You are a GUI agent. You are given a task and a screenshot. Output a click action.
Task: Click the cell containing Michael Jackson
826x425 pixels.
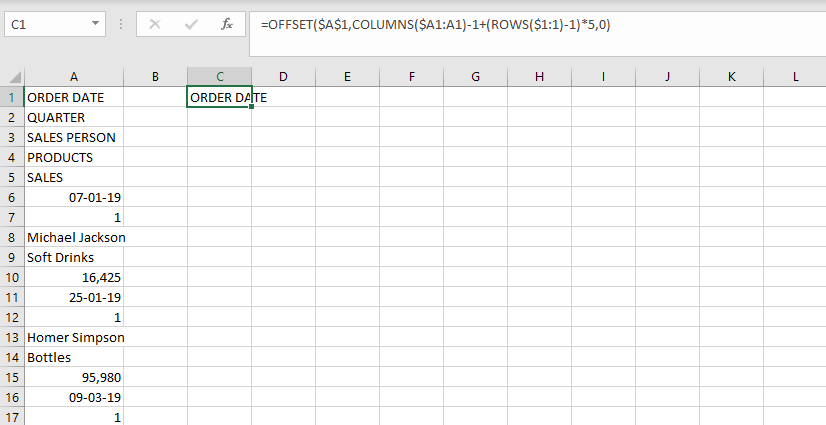pyautogui.click(x=74, y=238)
